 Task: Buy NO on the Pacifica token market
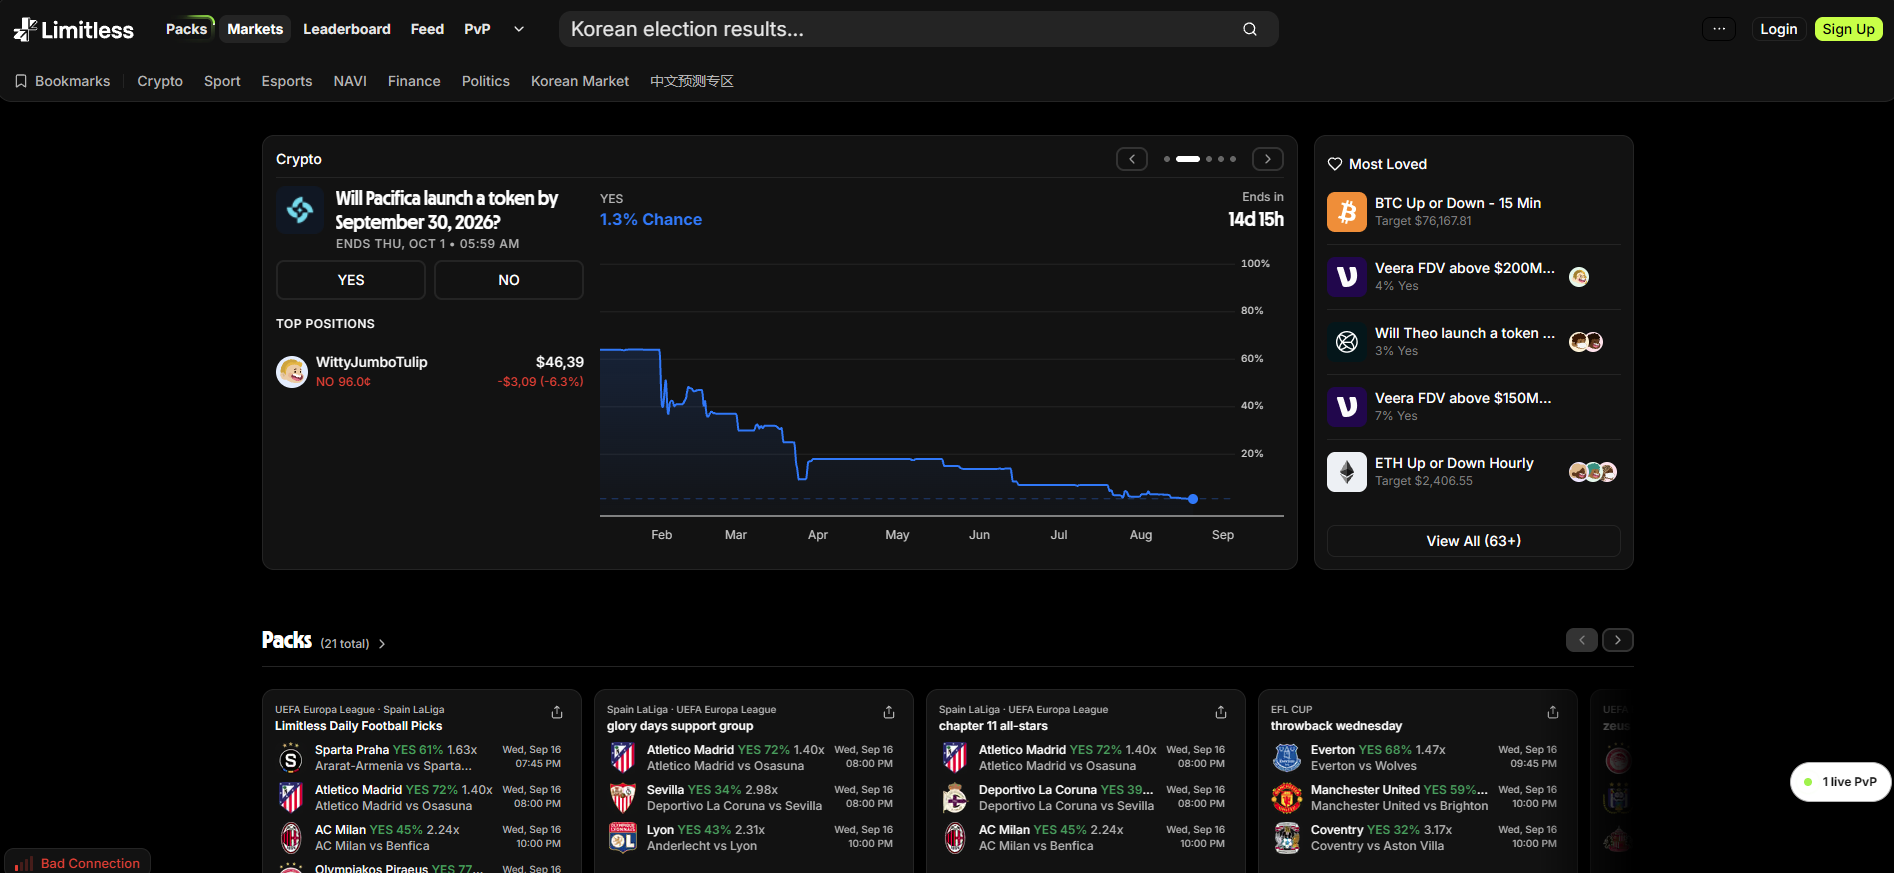coord(509,280)
